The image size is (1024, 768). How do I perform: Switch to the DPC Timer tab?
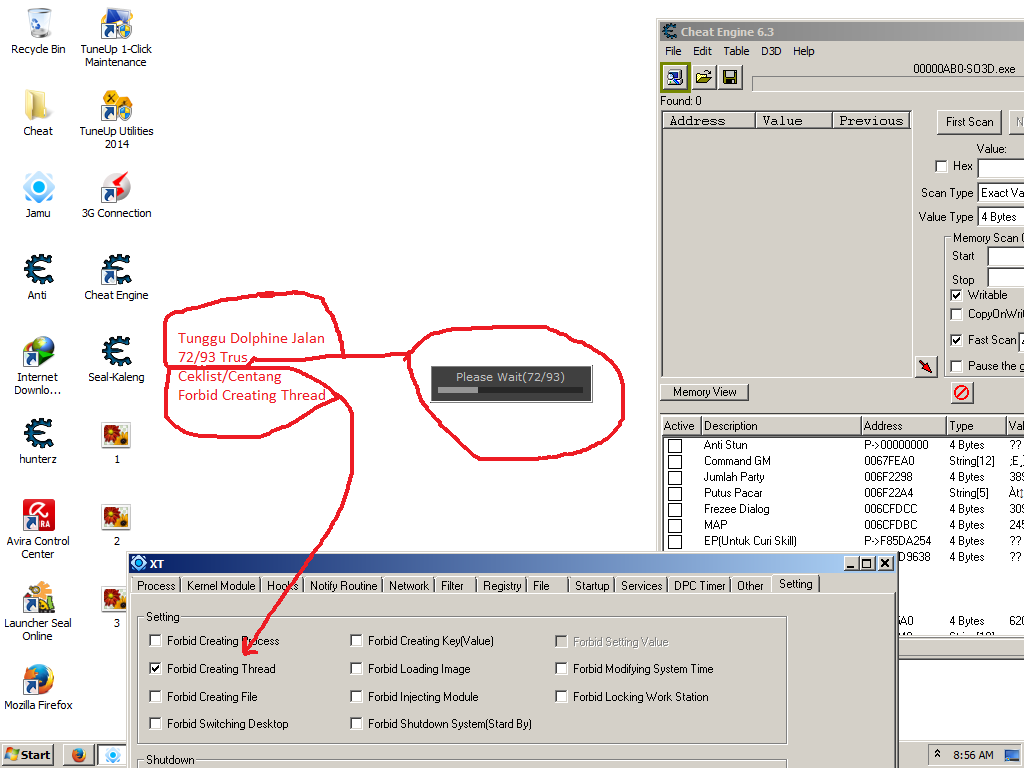click(x=699, y=586)
